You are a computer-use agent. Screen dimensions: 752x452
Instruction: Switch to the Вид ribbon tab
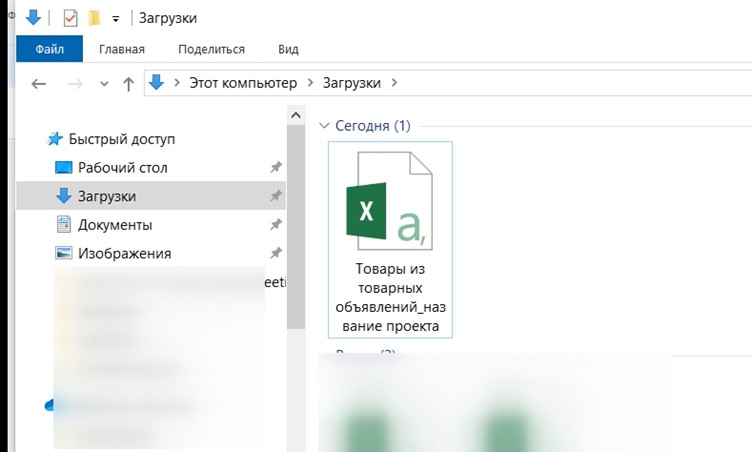coord(288,49)
